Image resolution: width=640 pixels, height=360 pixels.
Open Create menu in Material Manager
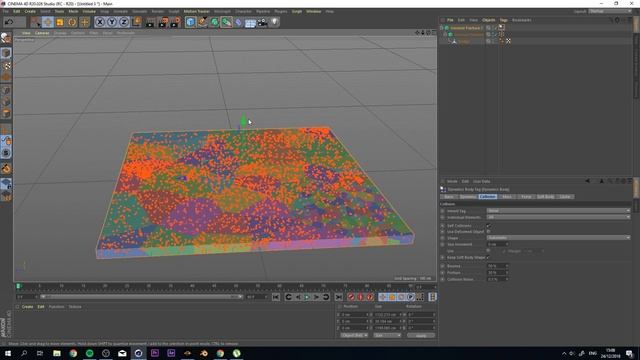pyautogui.click(x=27, y=307)
